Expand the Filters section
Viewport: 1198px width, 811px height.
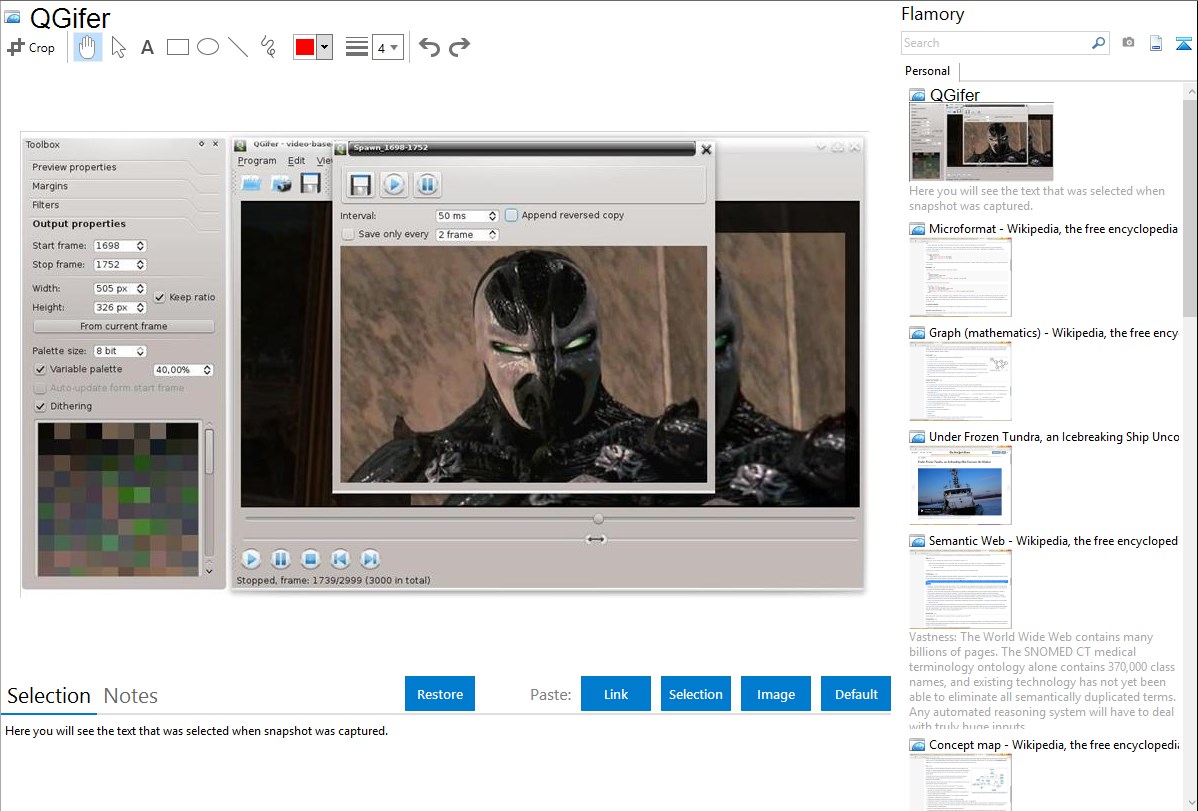tap(46, 205)
